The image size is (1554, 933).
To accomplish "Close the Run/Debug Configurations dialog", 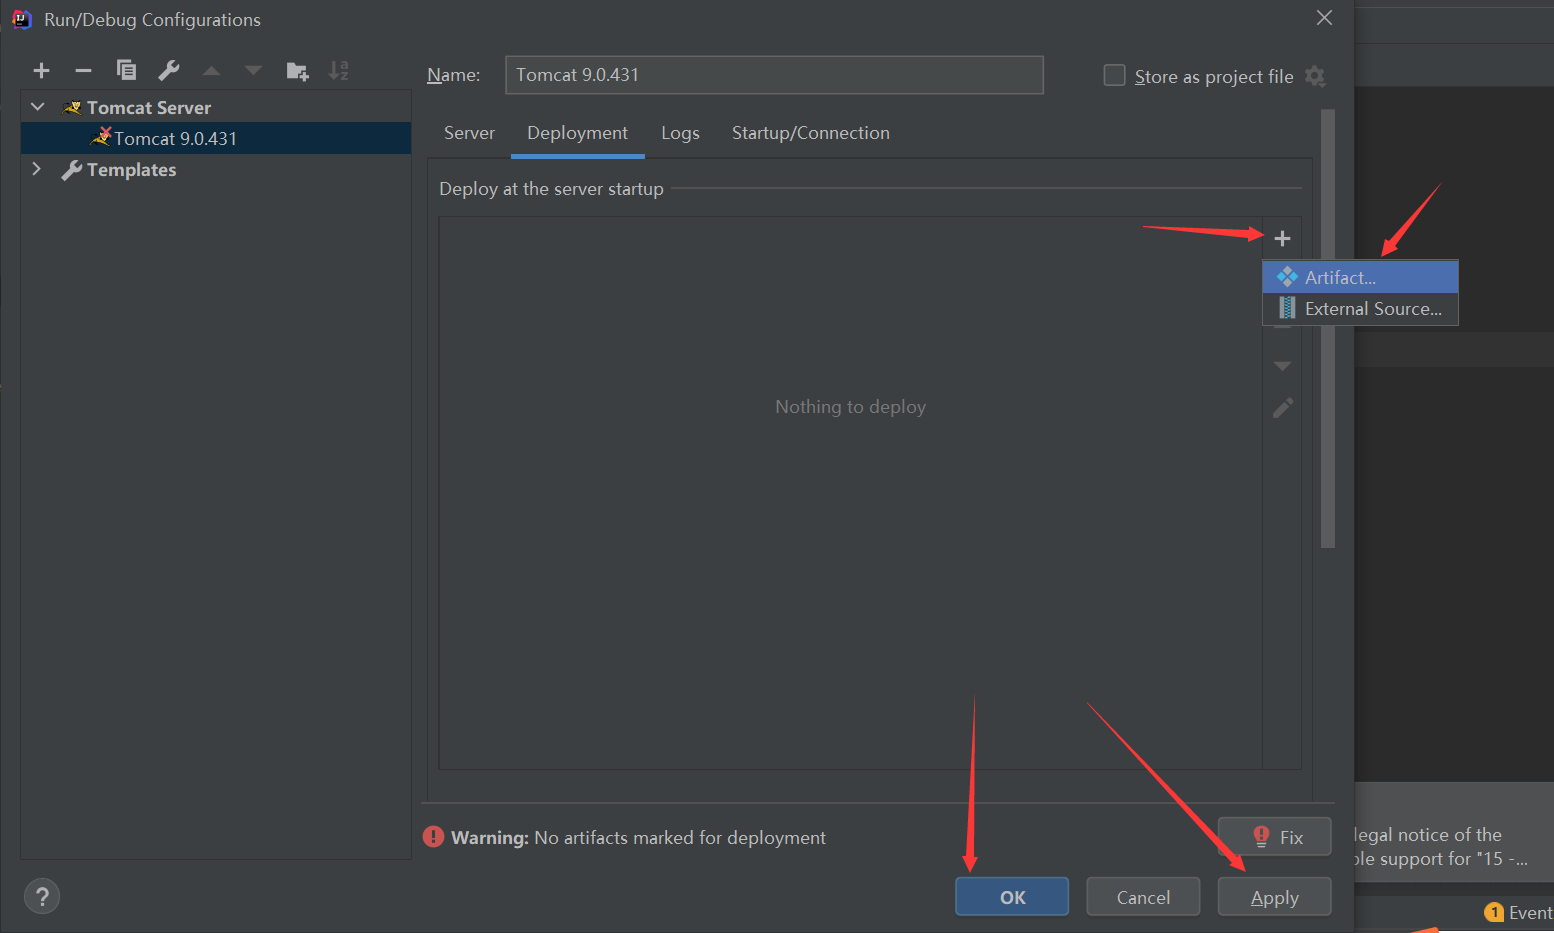I will [x=1324, y=18].
